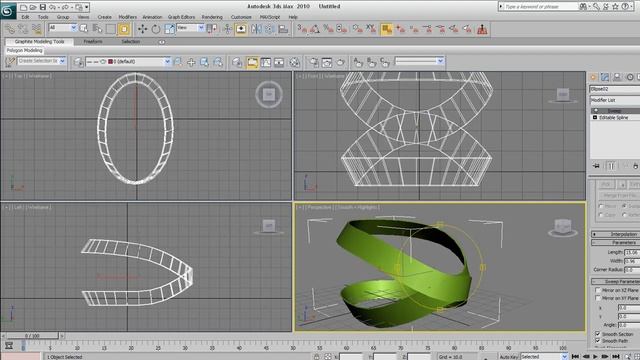Click the New Scene icon in quick access bar
640x360 pixels.
pyautogui.click(x=23, y=7)
